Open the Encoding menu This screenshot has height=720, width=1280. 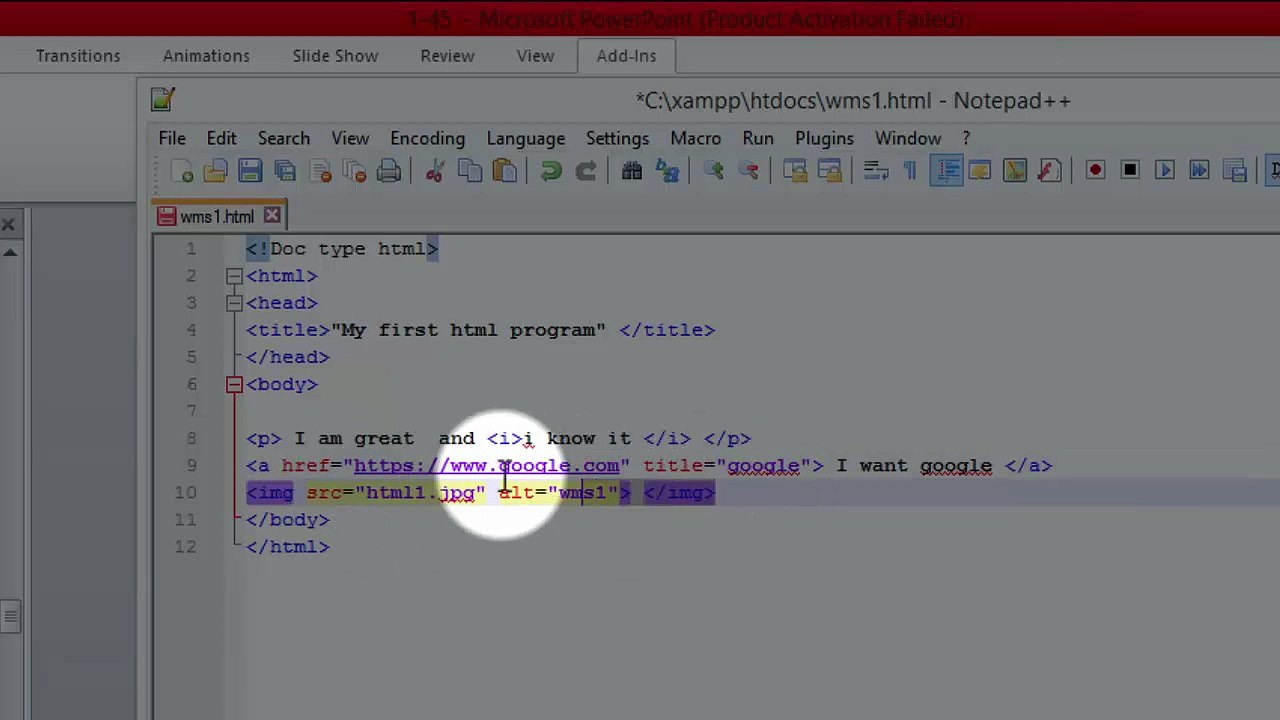(427, 138)
